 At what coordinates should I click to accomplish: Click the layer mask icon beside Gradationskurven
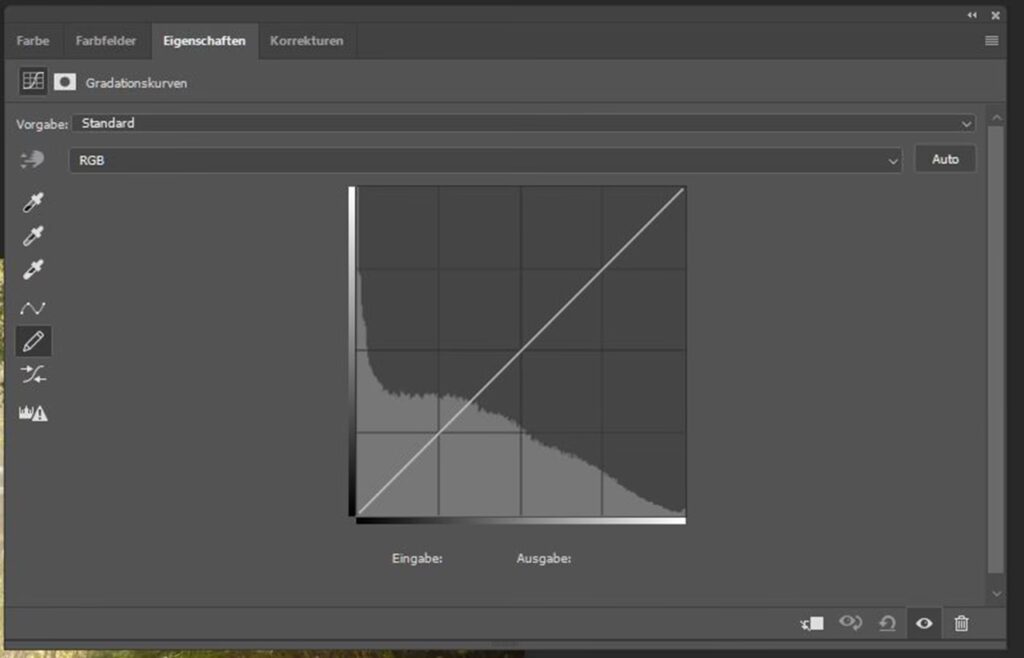pos(65,83)
